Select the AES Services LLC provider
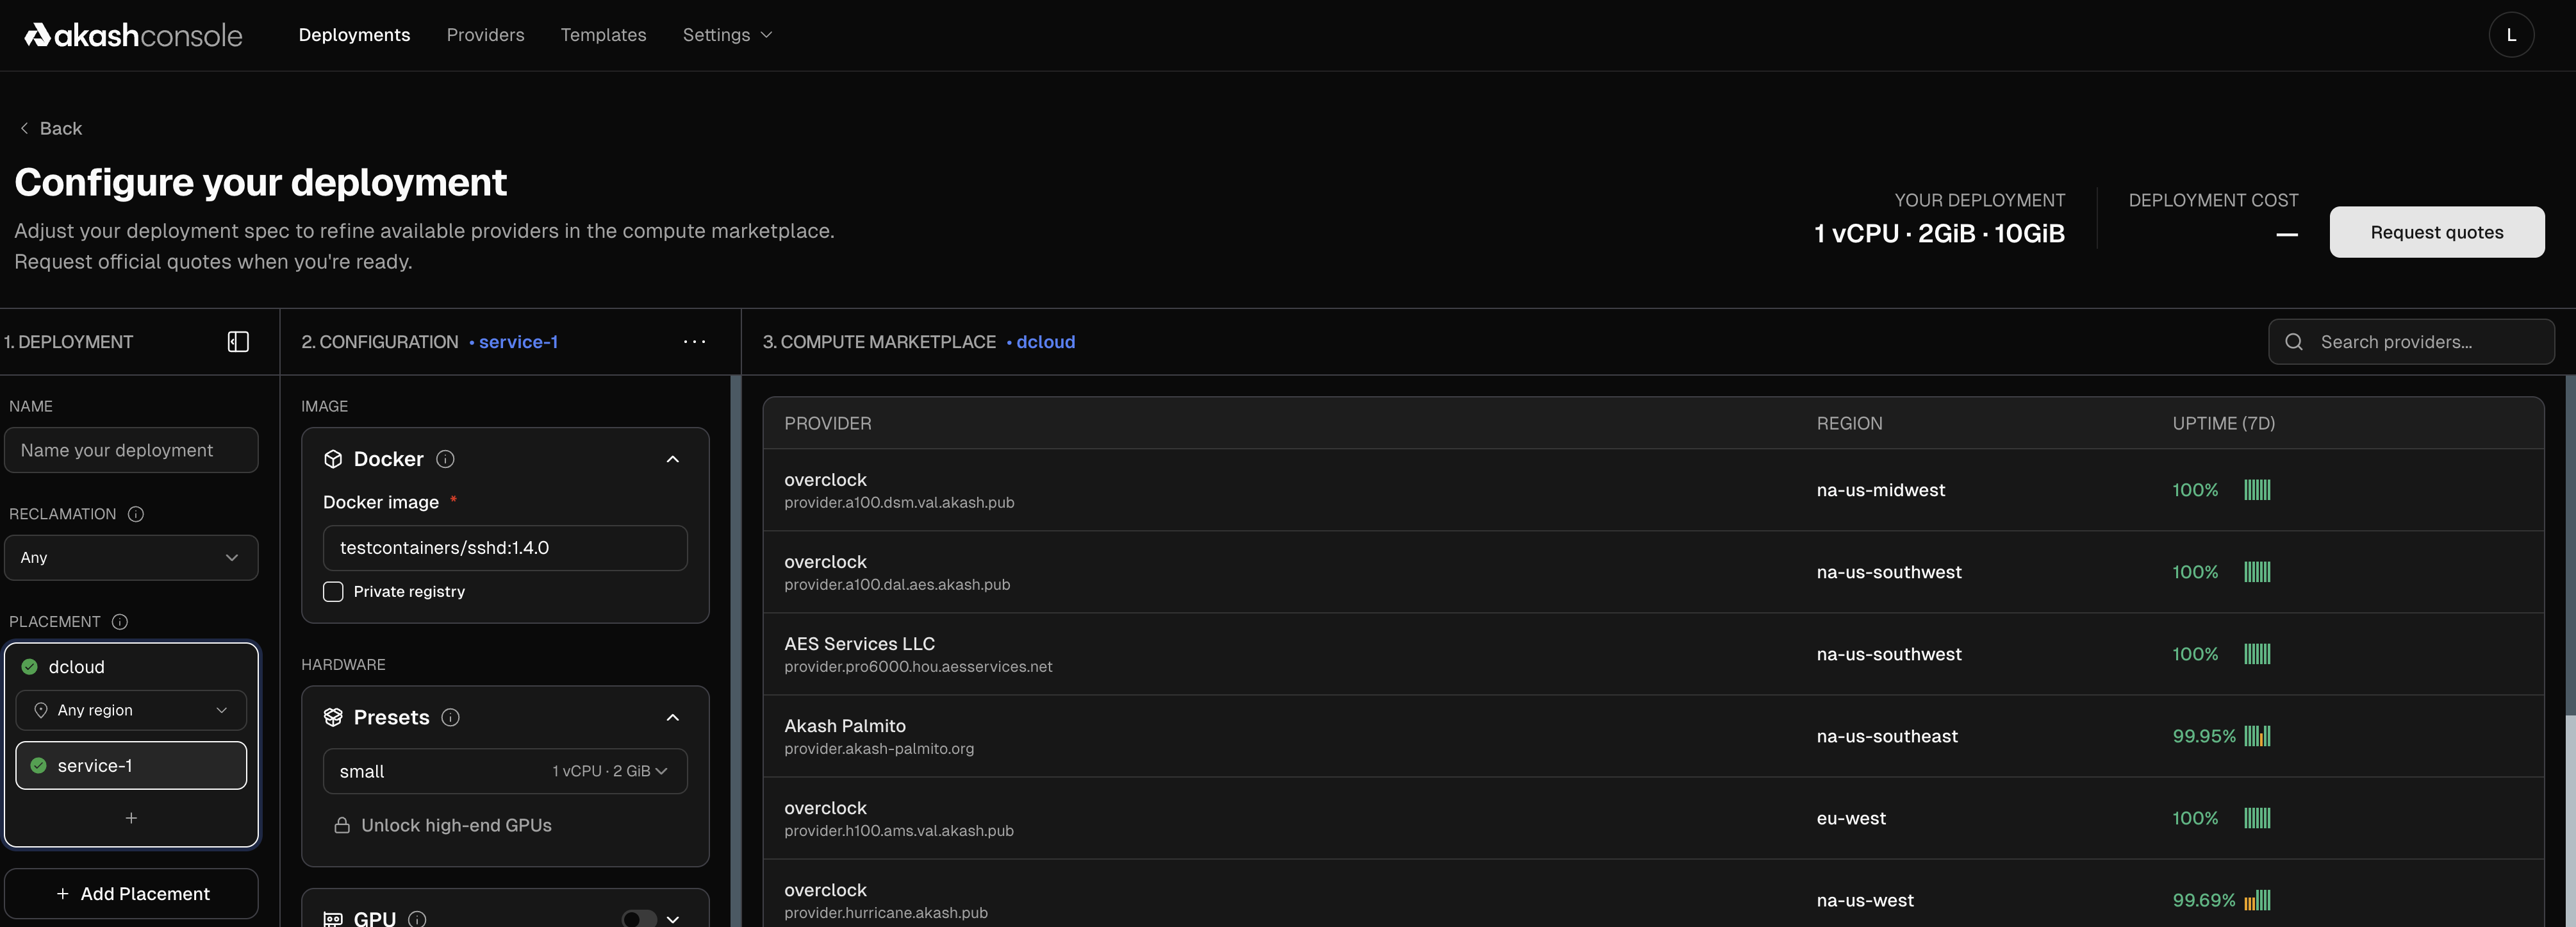Image resolution: width=2576 pixels, height=927 pixels. [1653, 654]
